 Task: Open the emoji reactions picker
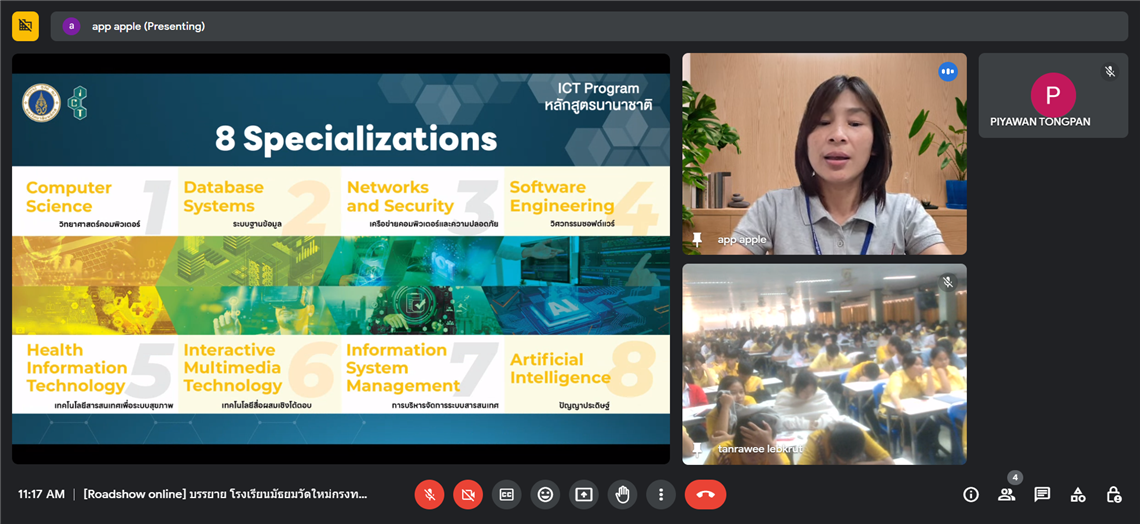point(545,494)
